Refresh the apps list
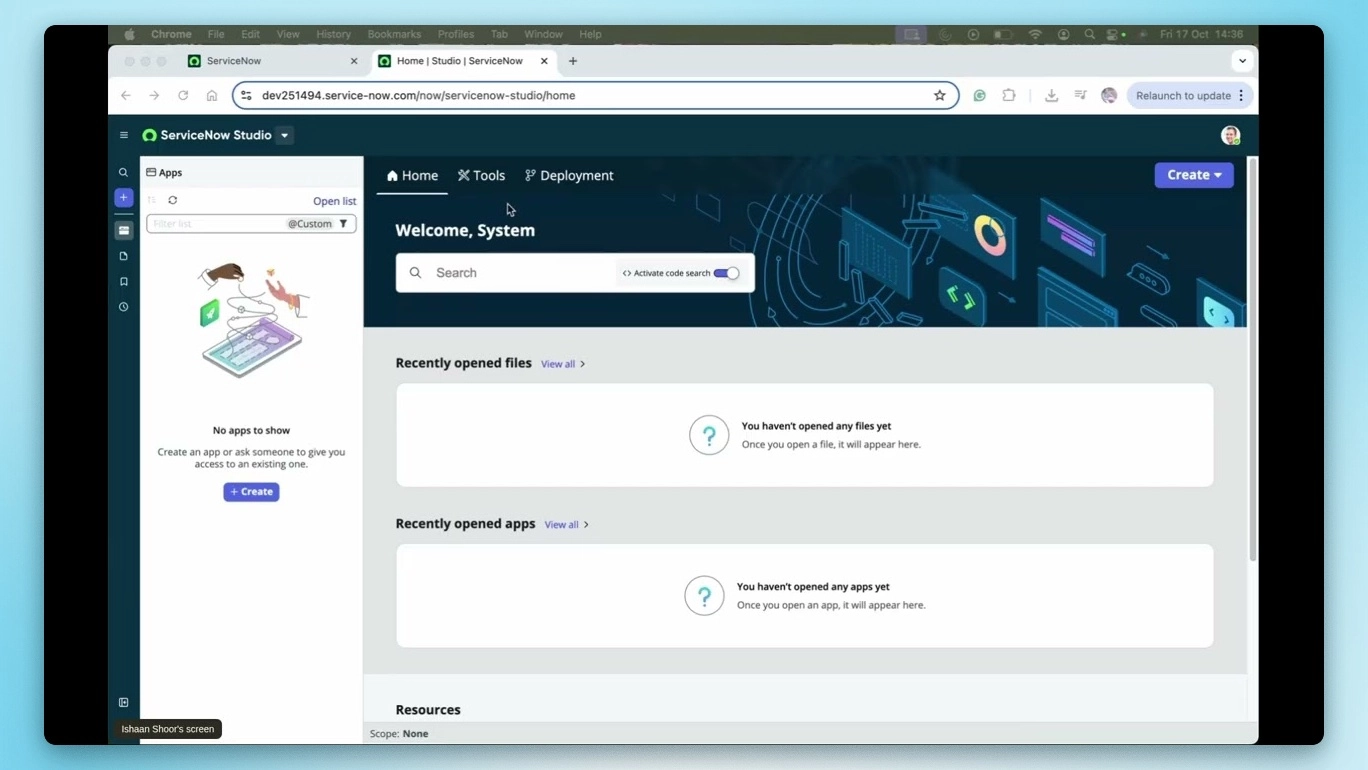 pyautogui.click(x=172, y=200)
